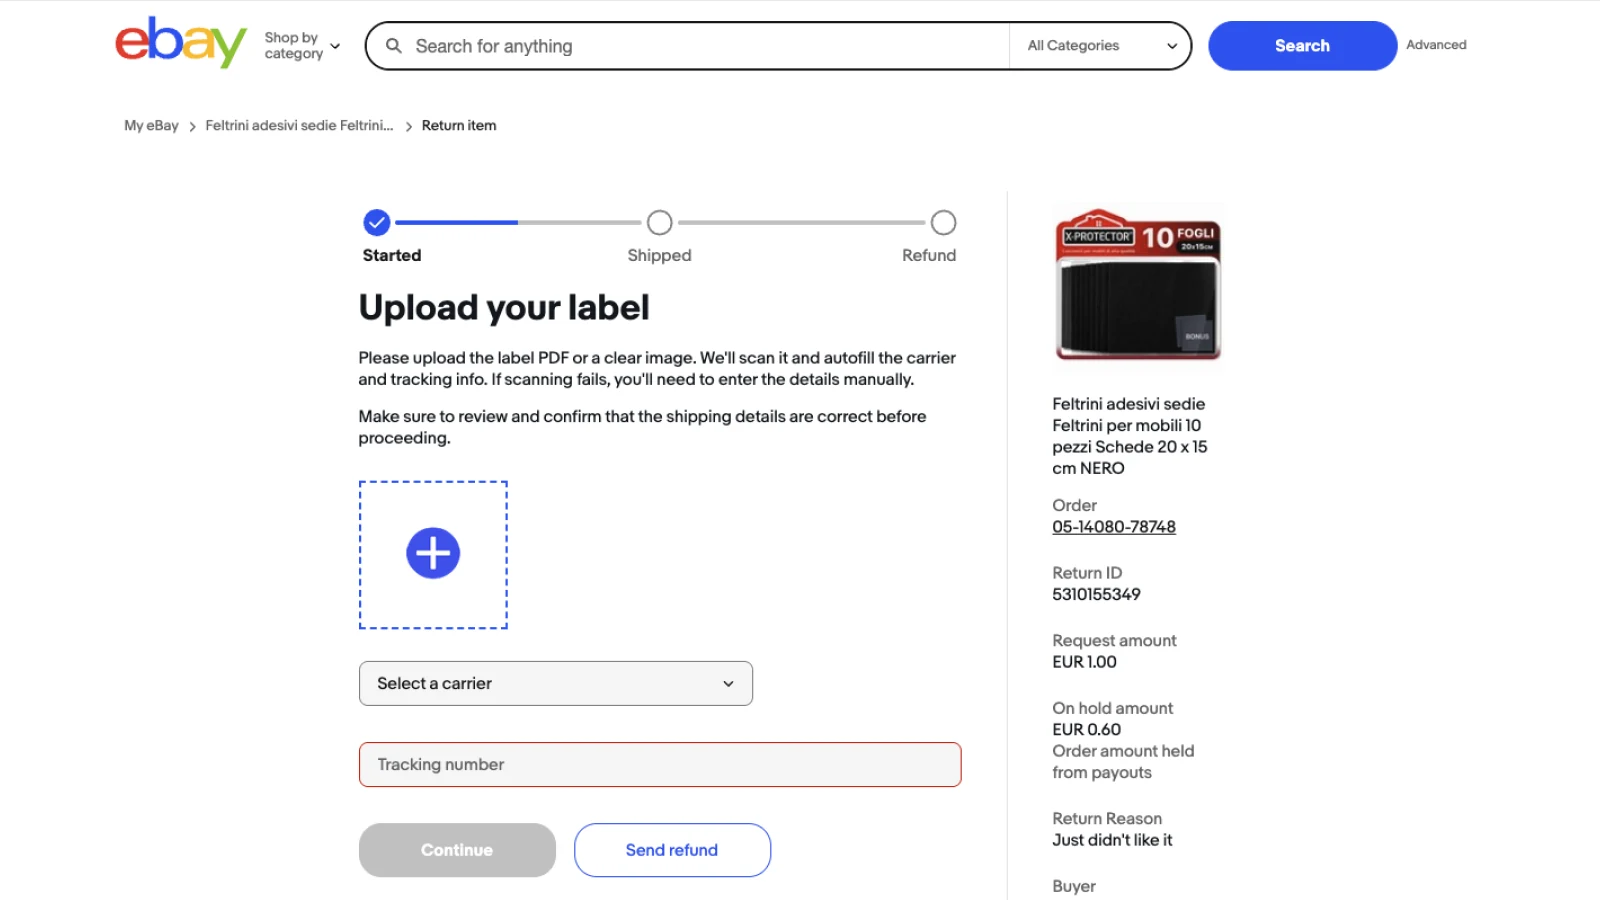Open the Select a carrier dropdown
The width and height of the screenshot is (1600, 900).
click(x=555, y=683)
